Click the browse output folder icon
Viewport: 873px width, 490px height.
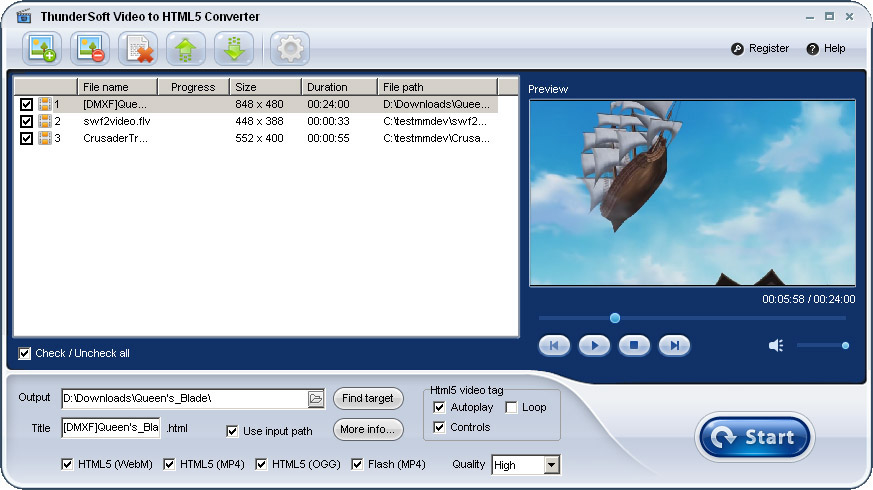pyautogui.click(x=316, y=398)
